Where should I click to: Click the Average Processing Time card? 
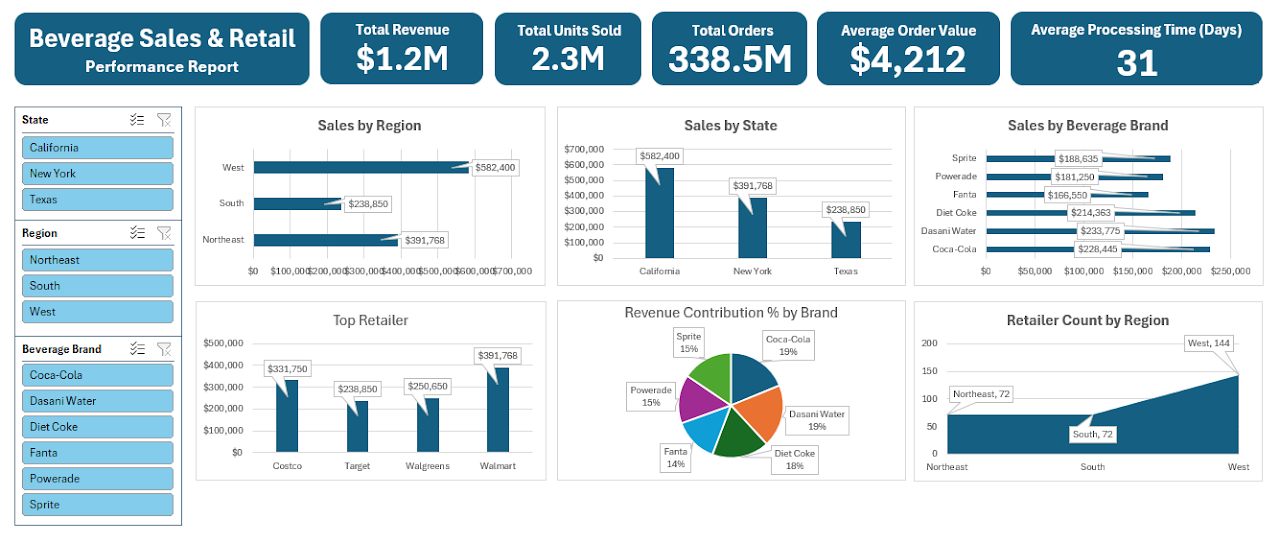pos(1136,48)
